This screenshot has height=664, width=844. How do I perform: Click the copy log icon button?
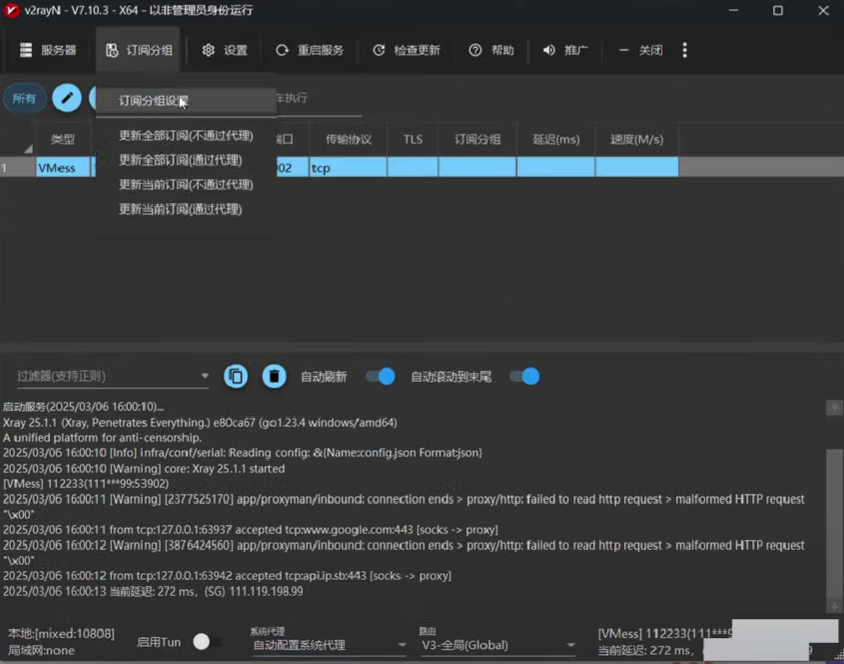[235, 376]
